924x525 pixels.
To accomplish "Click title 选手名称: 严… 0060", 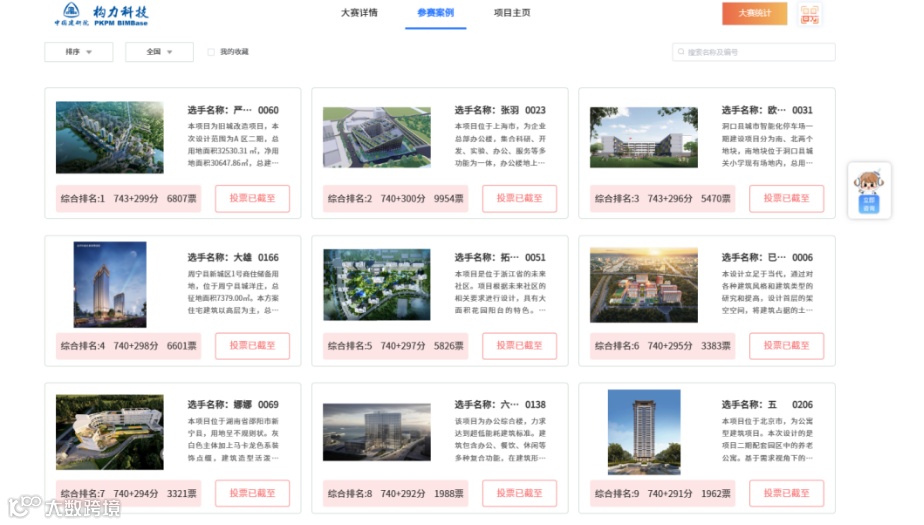I will coord(233,110).
